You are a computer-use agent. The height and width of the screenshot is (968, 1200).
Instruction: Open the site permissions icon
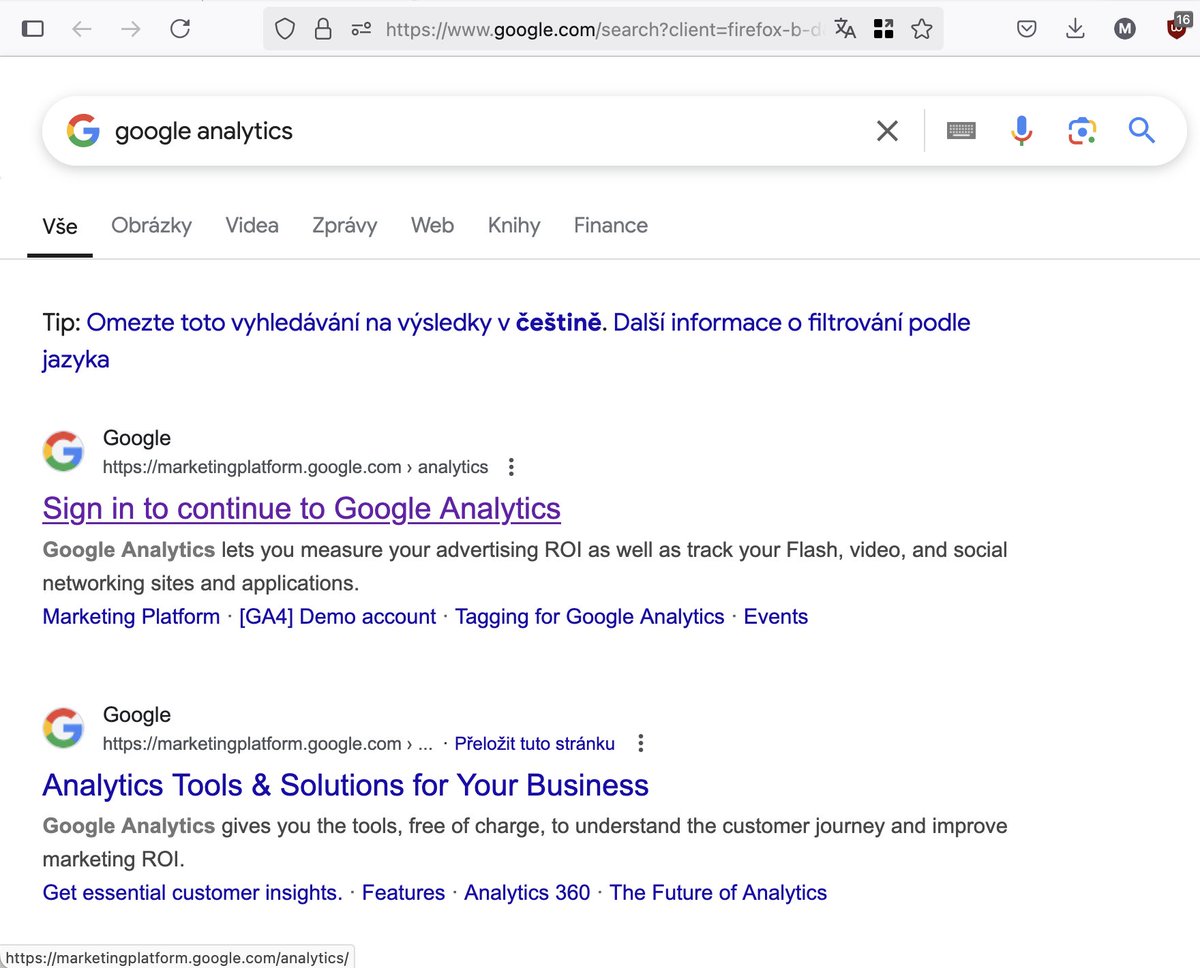361,29
